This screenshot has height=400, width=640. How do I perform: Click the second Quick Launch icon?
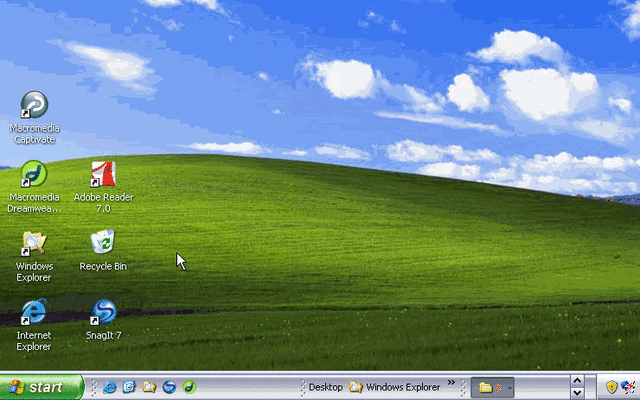click(129, 387)
